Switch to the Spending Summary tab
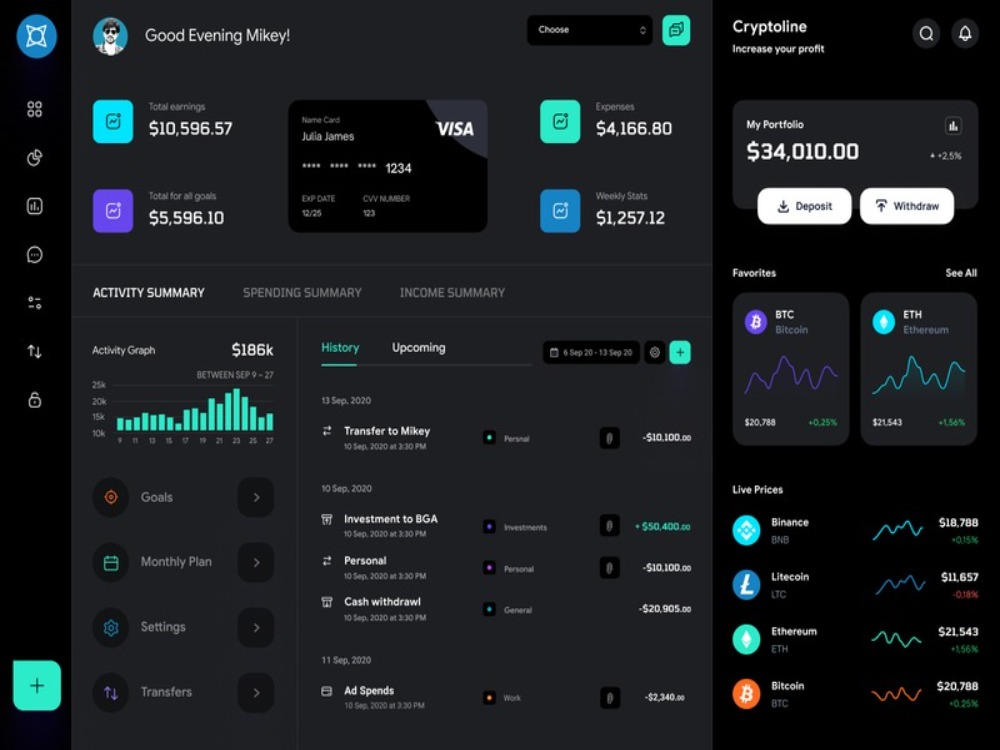 [x=302, y=293]
